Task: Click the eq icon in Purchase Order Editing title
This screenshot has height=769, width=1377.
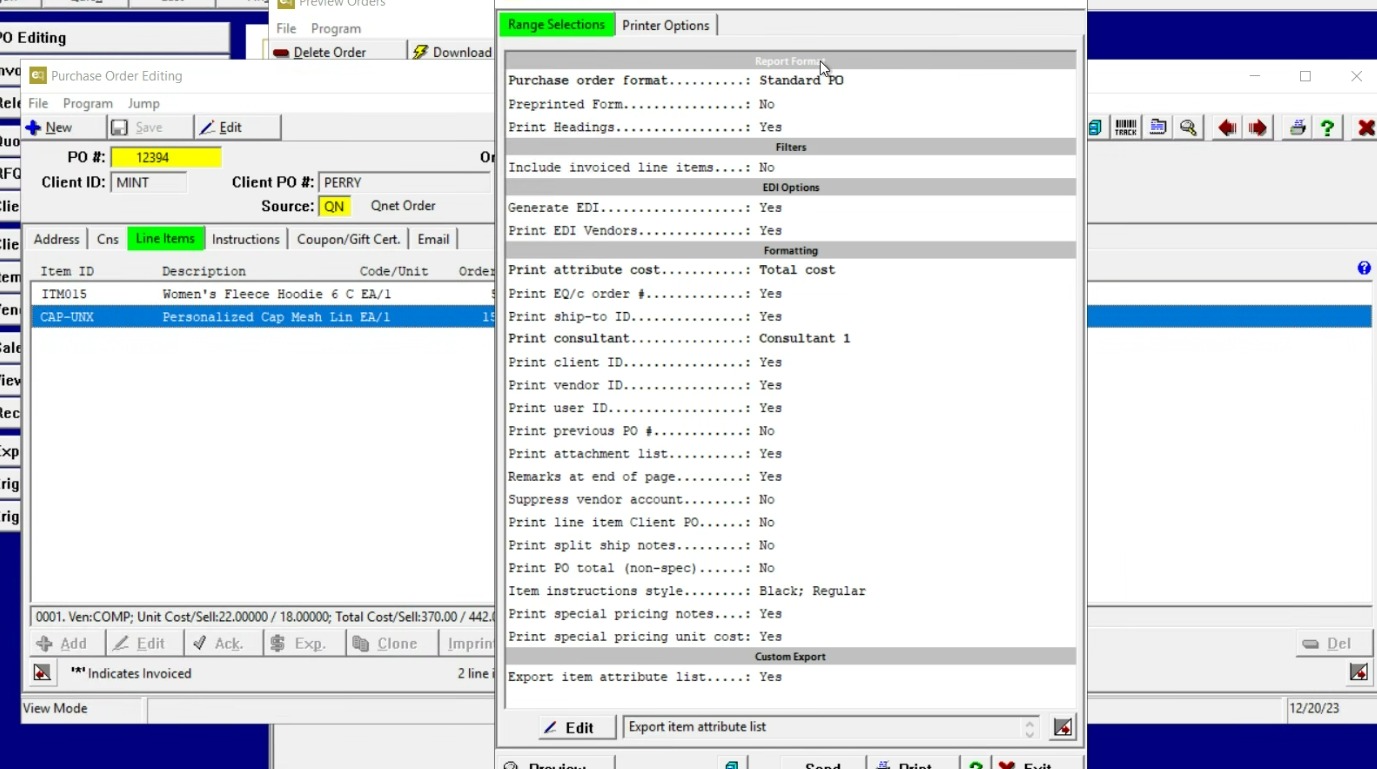Action: (x=37, y=75)
